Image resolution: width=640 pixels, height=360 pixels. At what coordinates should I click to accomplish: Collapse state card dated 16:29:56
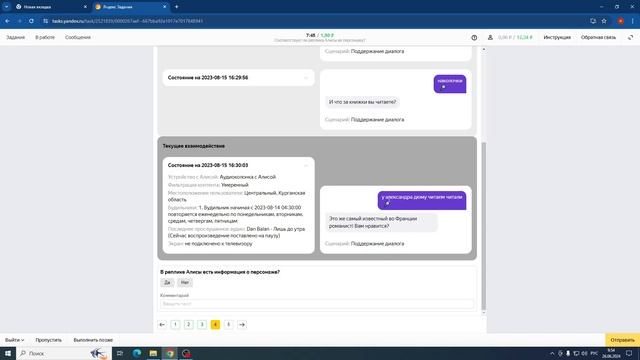point(306,78)
